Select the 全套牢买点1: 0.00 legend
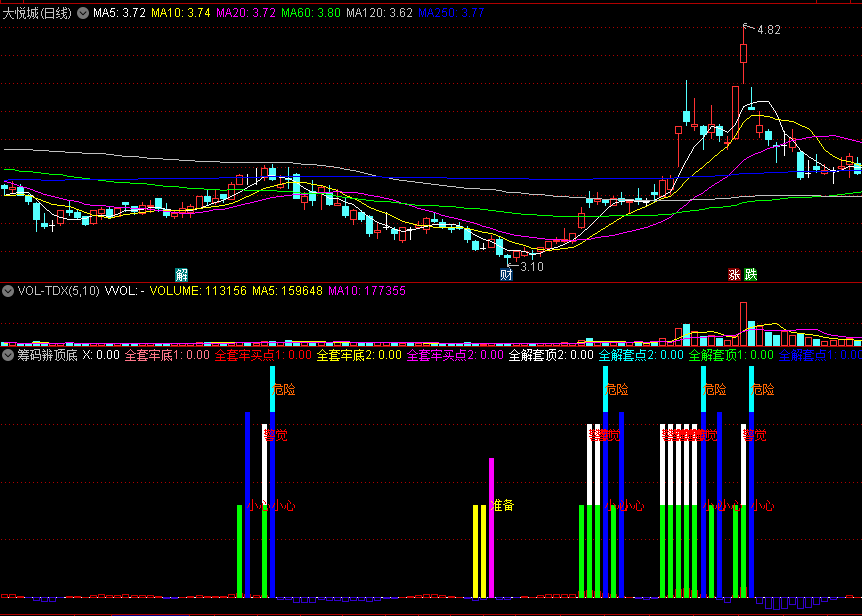This screenshot has width=862, height=616. pos(263,355)
